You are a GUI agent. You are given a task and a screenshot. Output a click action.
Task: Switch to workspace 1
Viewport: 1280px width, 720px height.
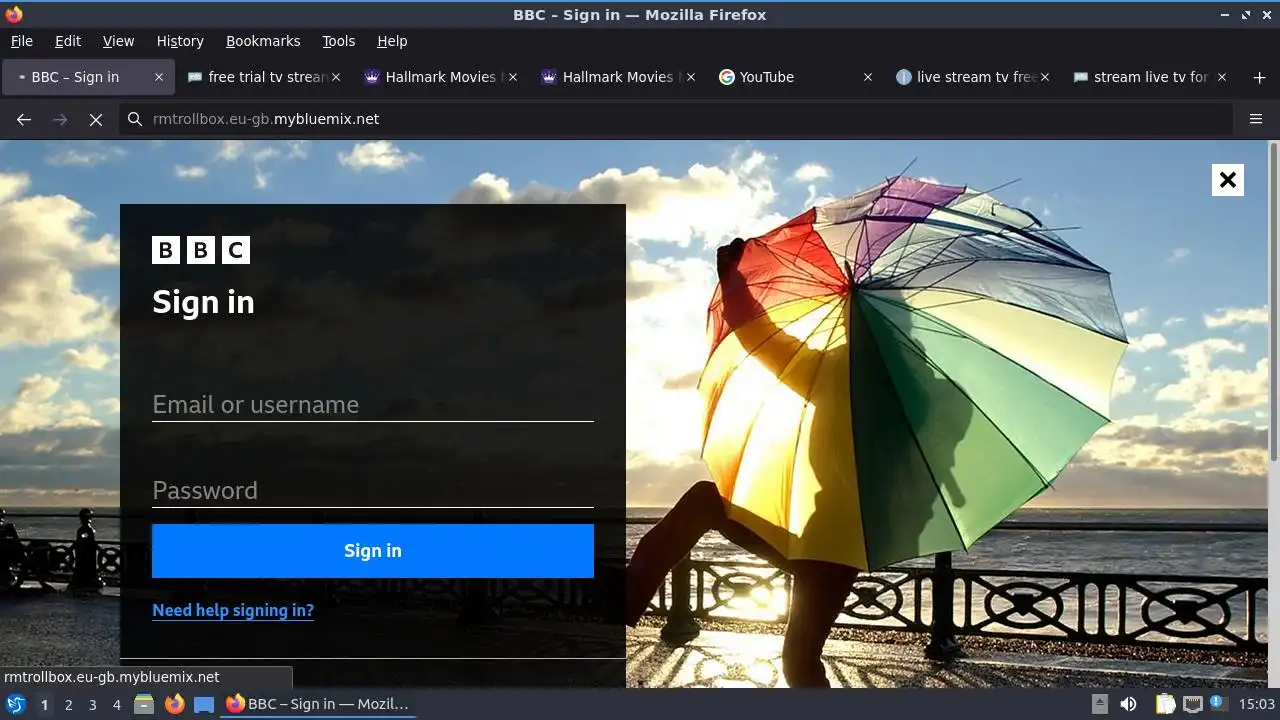(x=44, y=704)
